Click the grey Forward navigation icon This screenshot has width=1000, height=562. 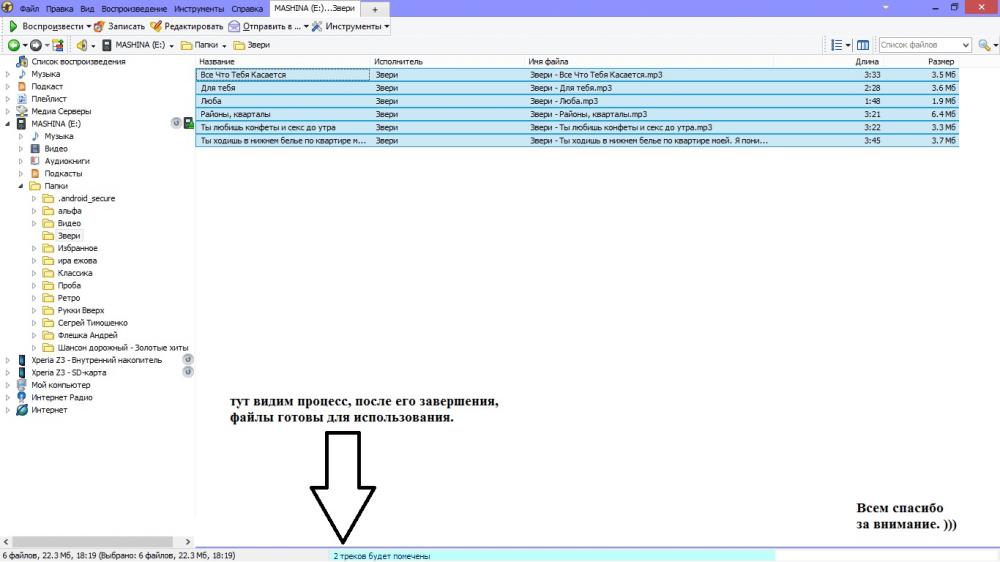[x=36, y=45]
